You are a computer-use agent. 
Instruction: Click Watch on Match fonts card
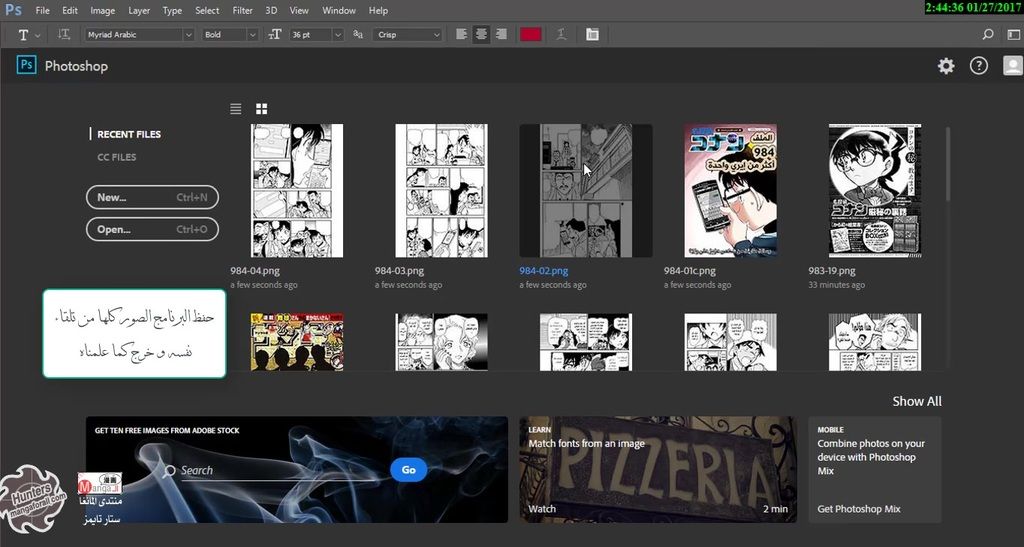coord(542,509)
